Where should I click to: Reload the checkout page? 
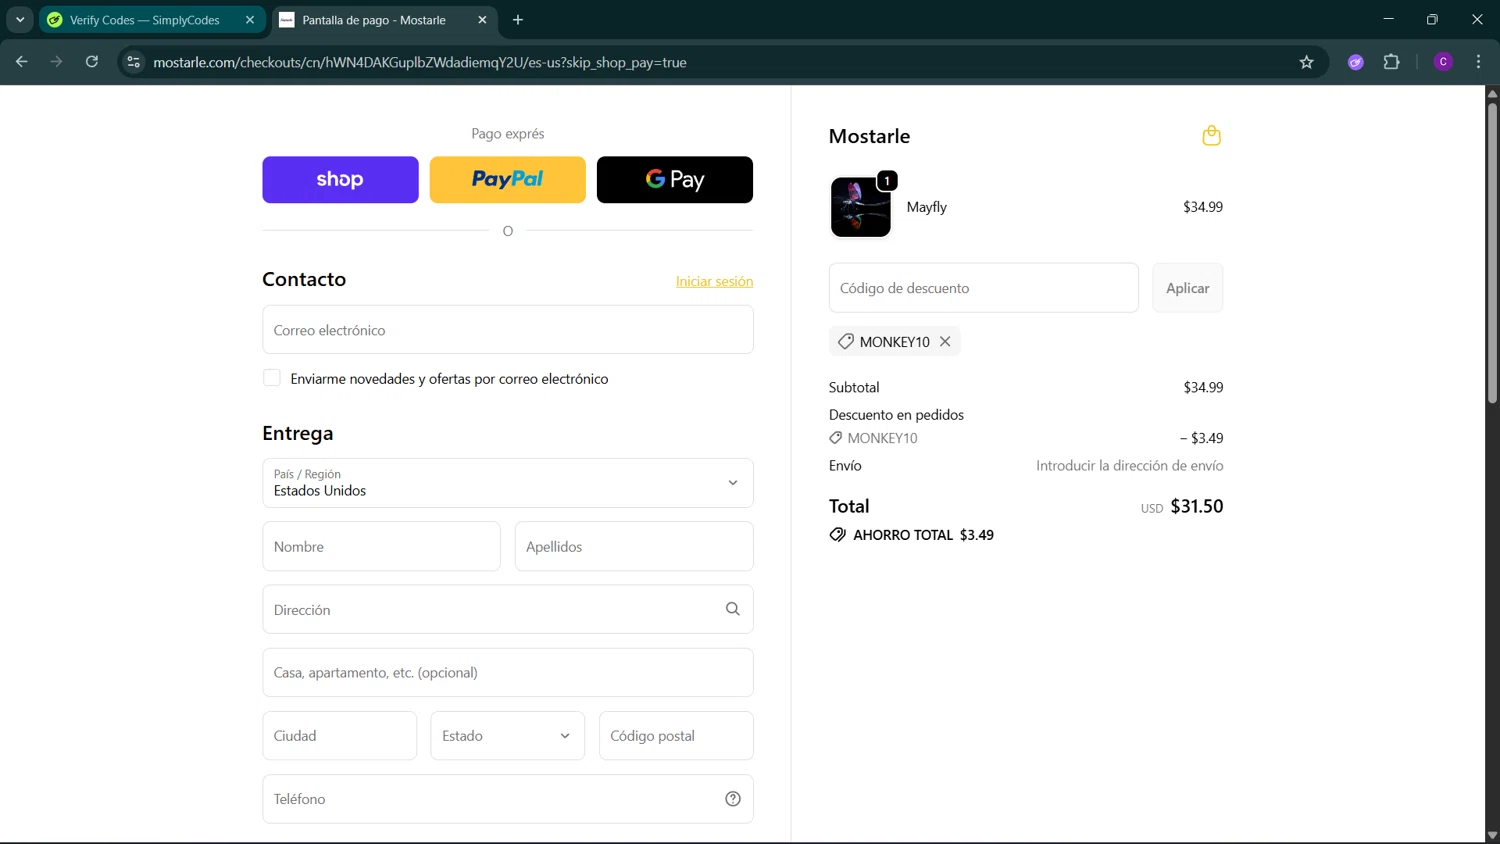[92, 62]
